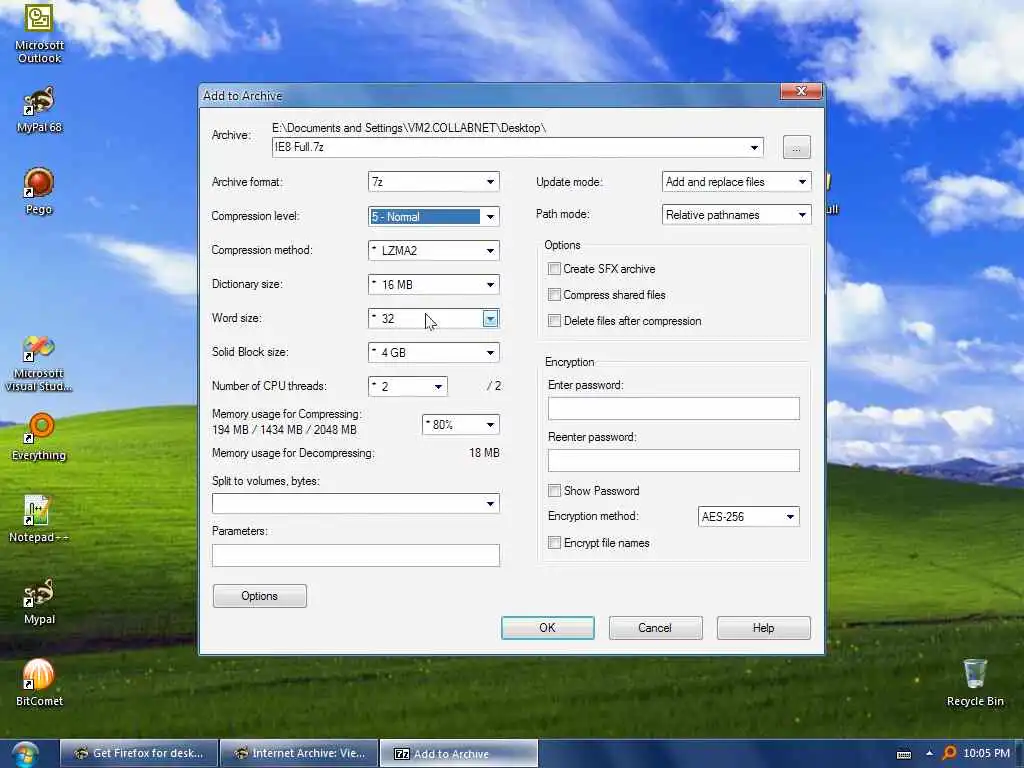
Task: Expand the Dictionary size dropdown
Action: pos(434,285)
